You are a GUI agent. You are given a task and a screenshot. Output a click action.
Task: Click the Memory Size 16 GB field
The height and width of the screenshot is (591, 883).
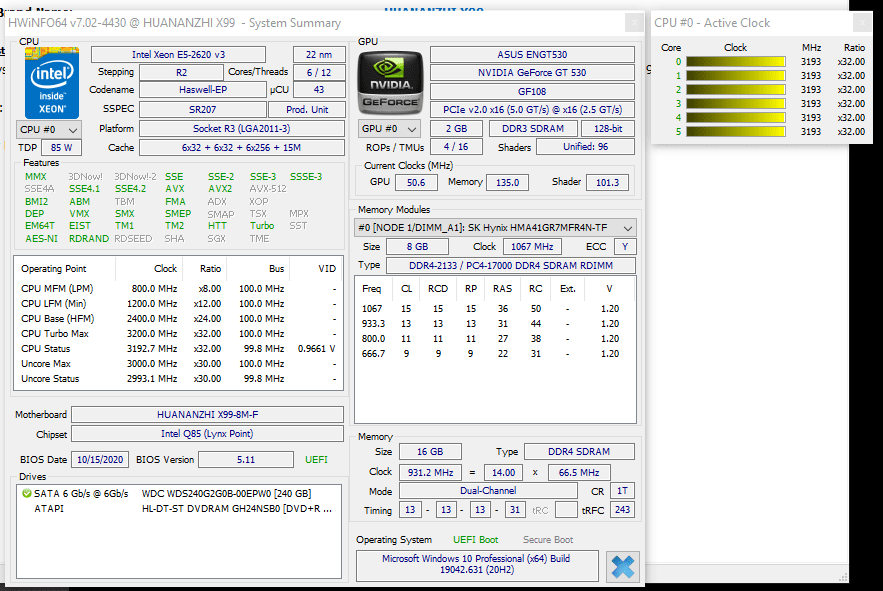pyautogui.click(x=430, y=452)
